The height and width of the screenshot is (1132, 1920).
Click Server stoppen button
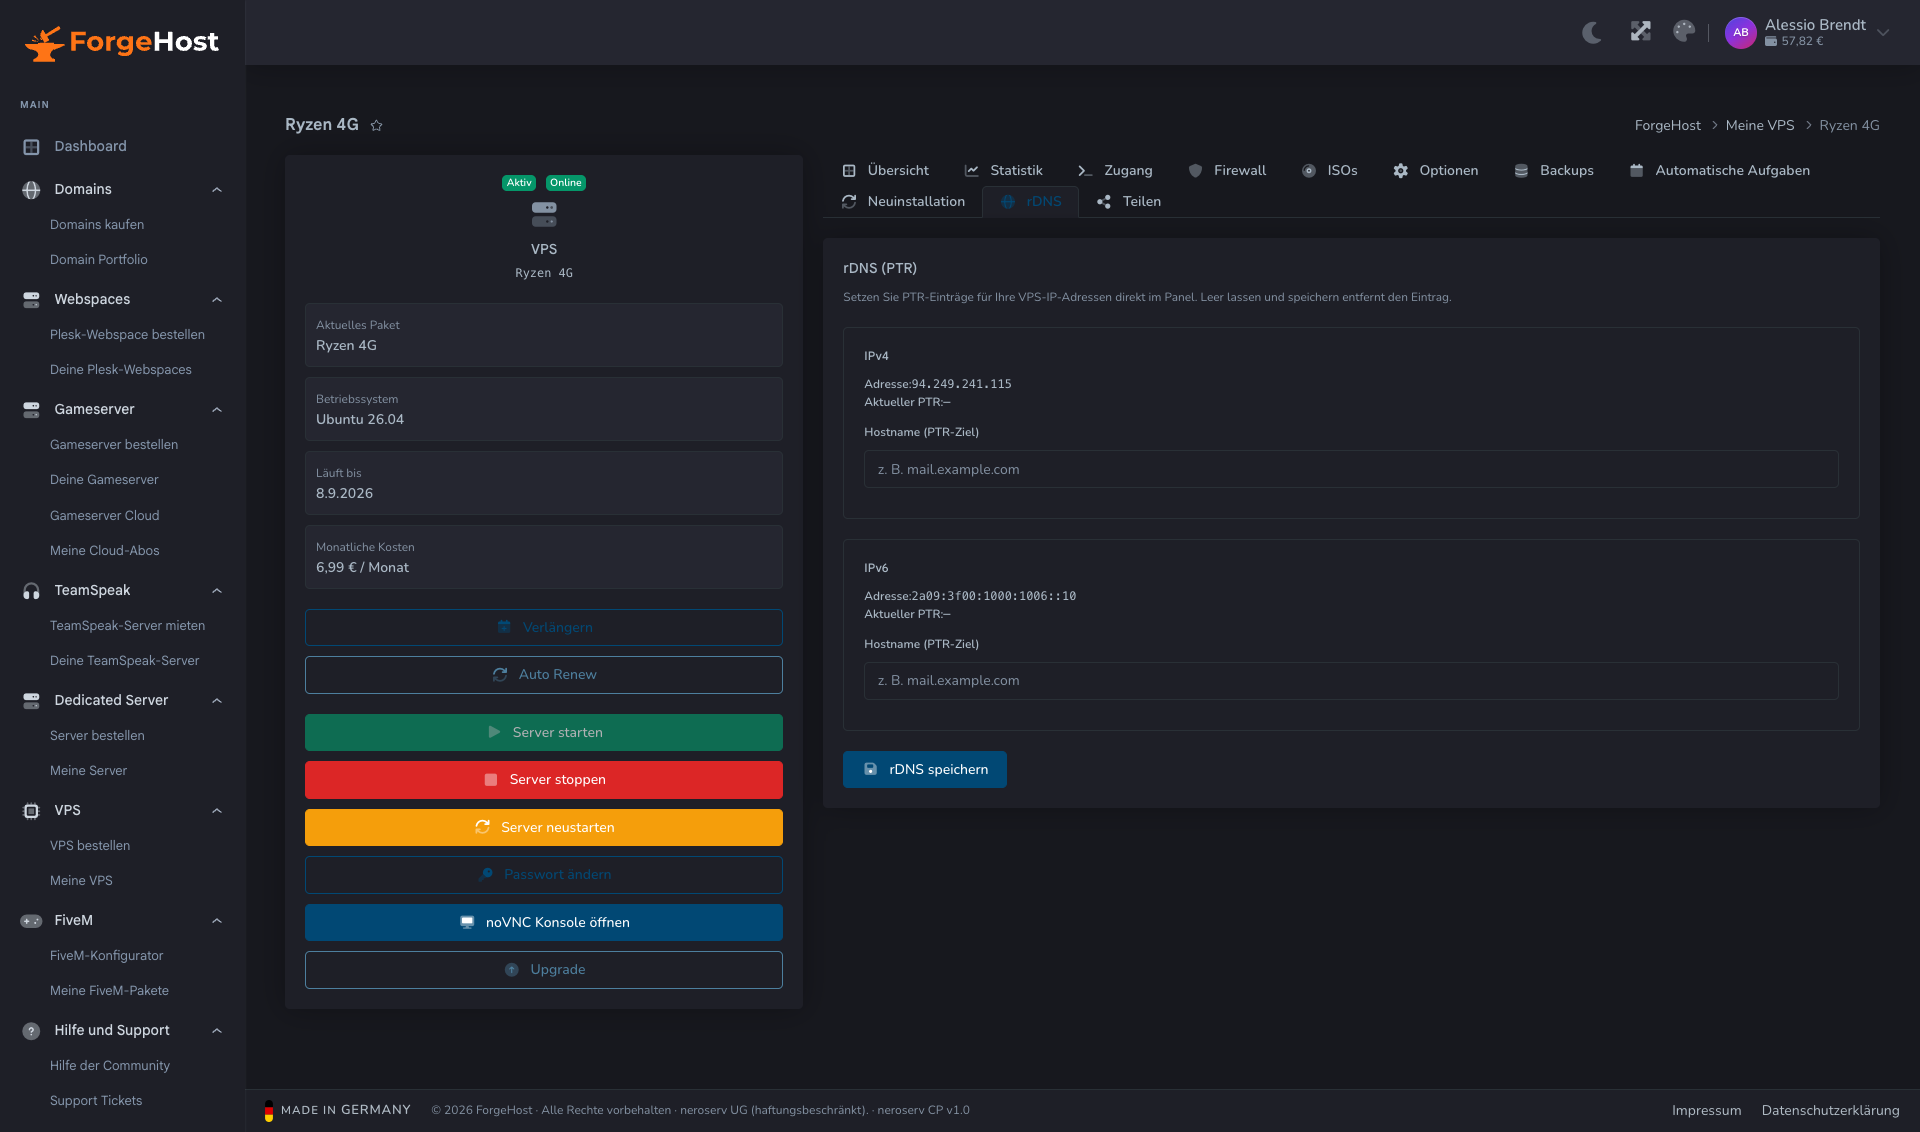(544, 780)
